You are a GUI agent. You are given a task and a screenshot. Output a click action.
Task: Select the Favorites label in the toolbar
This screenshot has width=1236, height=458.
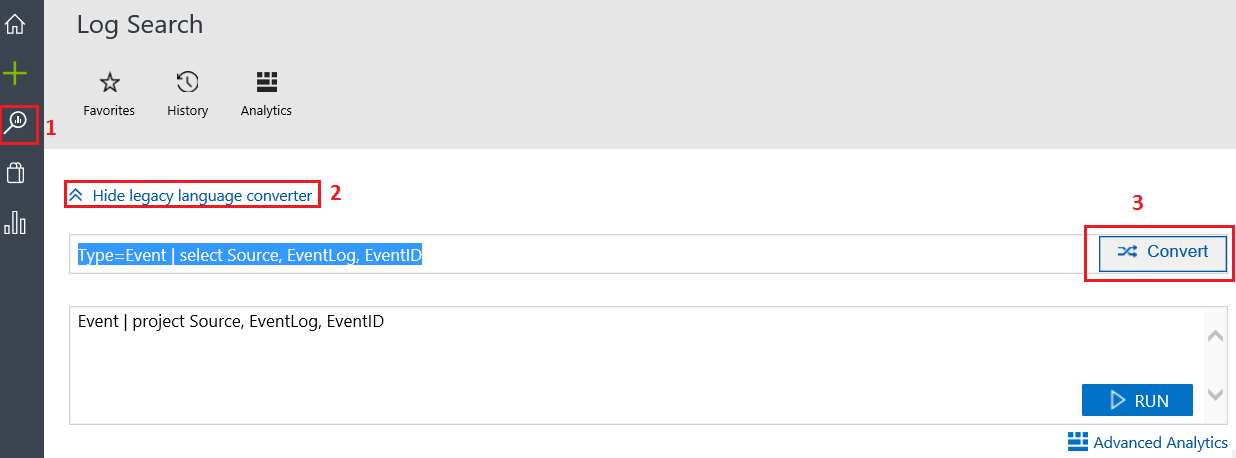coord(109,111)
